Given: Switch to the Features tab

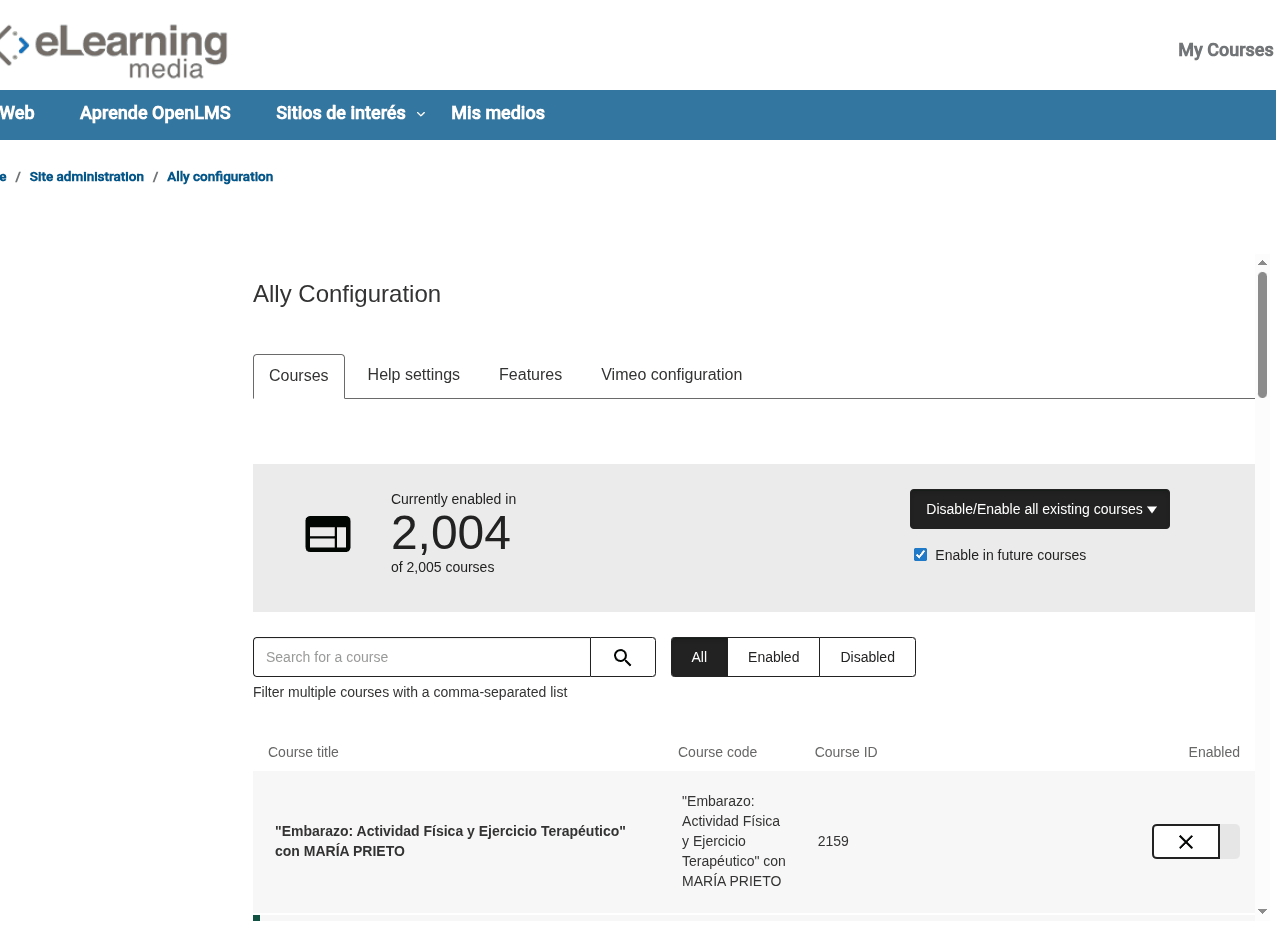Looking at the screenshot, I should pos(530,375).
